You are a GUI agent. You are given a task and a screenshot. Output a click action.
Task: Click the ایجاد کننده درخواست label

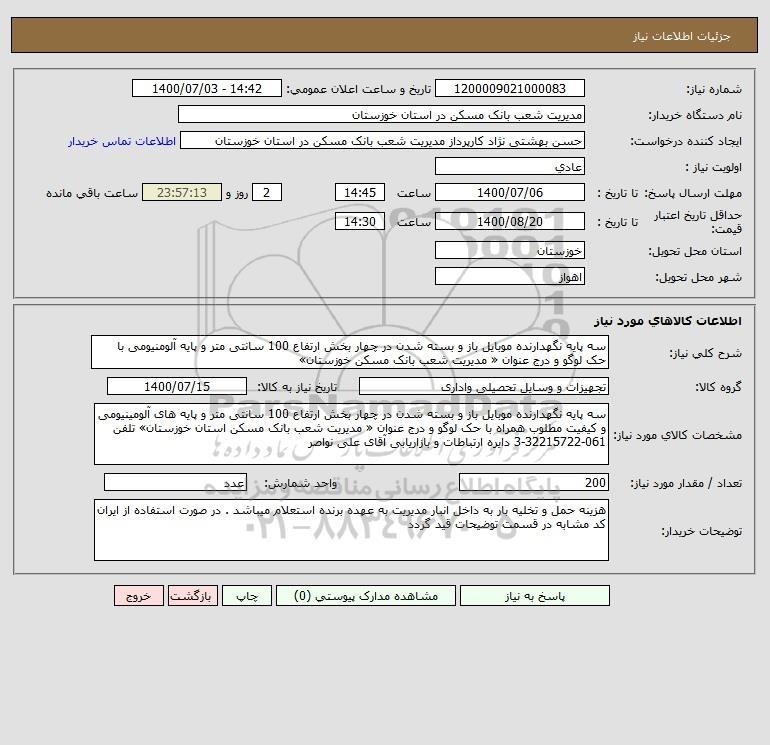[x=686, y=141]
